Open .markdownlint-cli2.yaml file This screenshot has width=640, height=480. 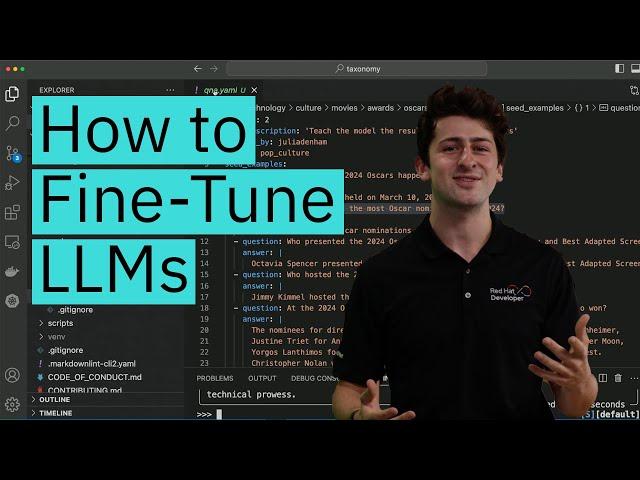pyautogui.click(x=91, y=364)
